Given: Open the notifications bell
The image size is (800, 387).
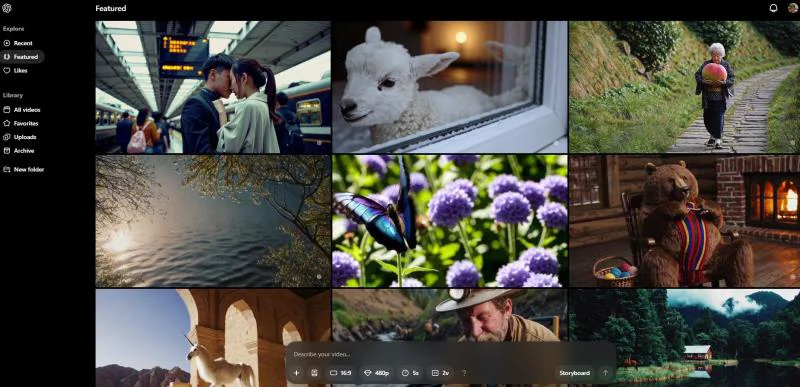Looking at the screenshot, I should [x=773, y=8].
